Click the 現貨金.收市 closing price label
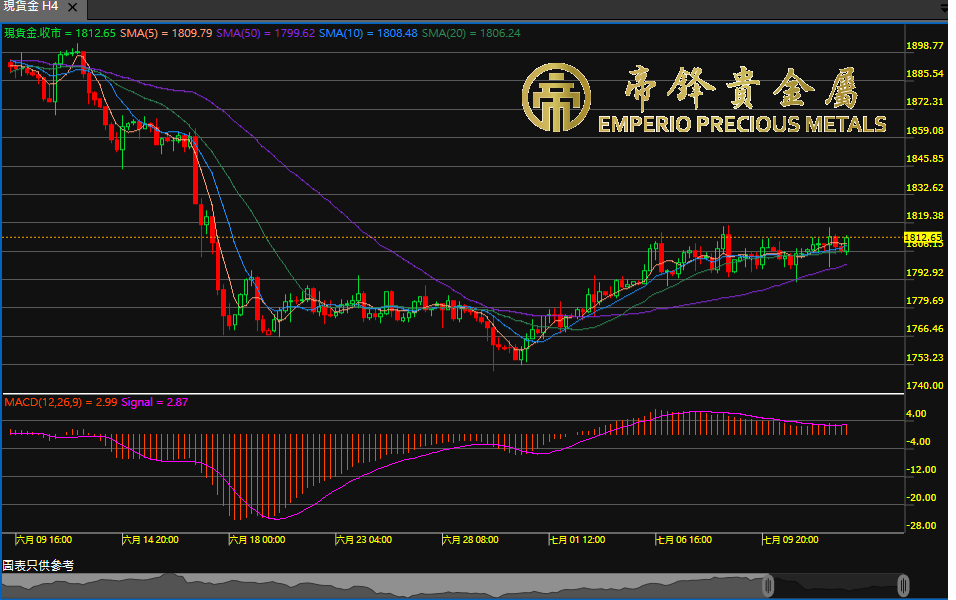 tap(60, 33)
